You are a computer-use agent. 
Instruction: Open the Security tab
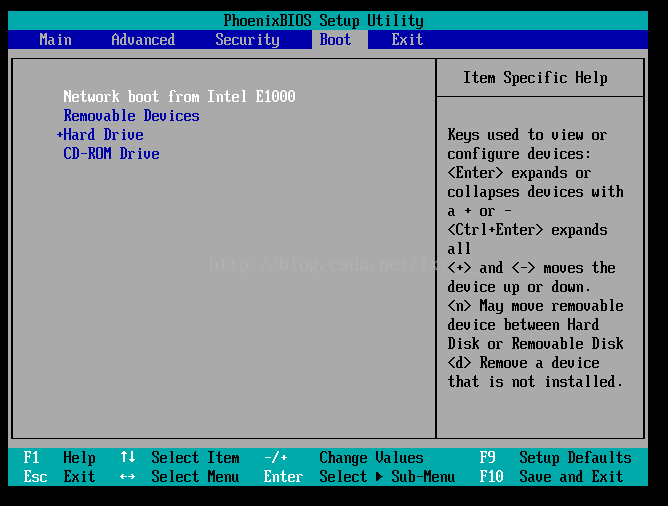pyautogui.click(x=247, y=40)
